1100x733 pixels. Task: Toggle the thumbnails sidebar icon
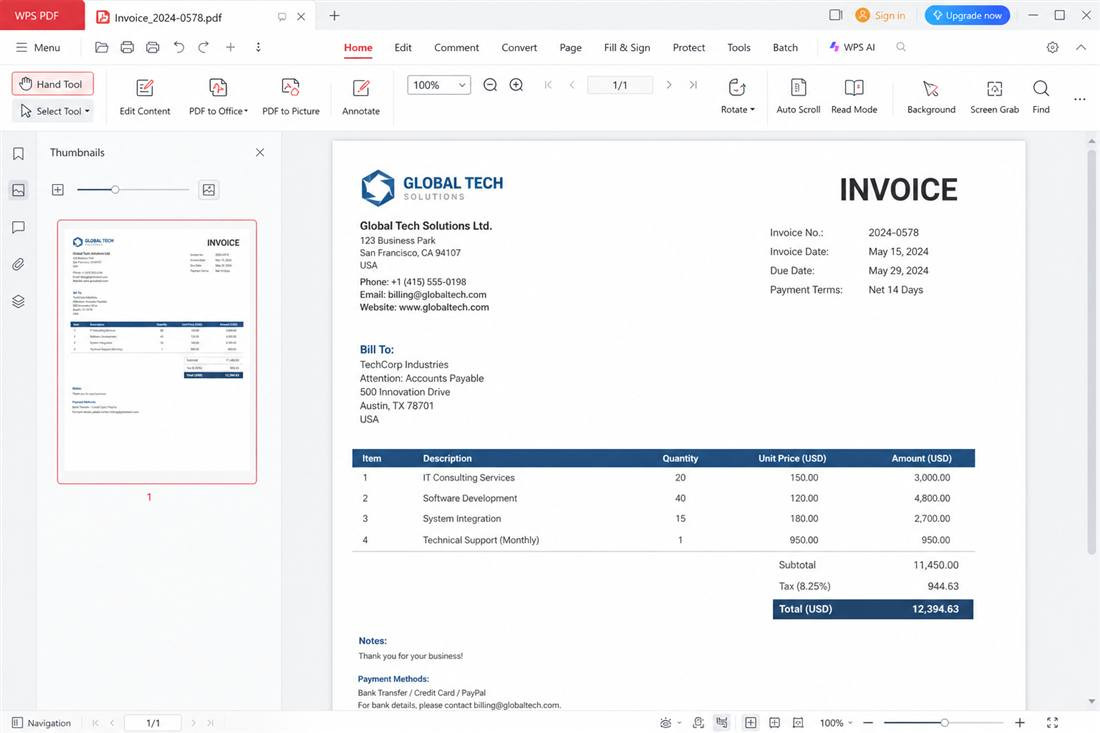tap(18, 190)
